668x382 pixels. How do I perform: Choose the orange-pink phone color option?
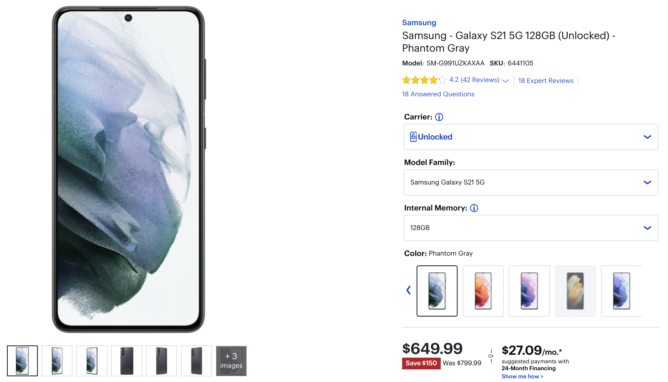(483, 291)
